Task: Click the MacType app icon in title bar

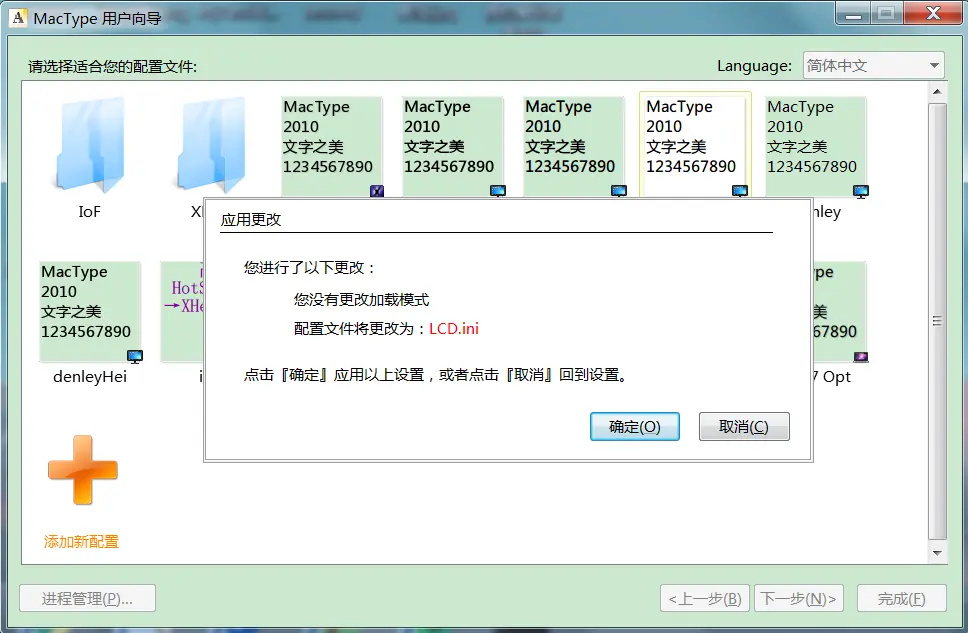Action: tap(19, 18)
